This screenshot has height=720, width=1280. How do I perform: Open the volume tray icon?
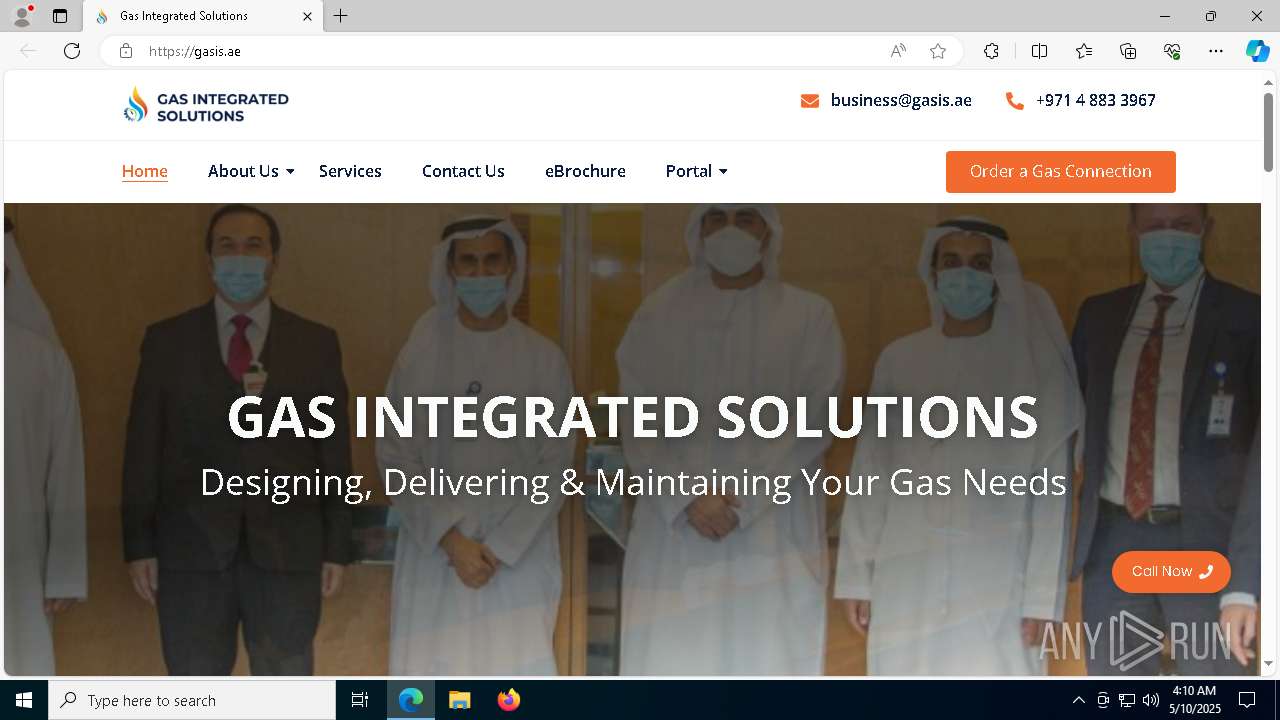(x=1151, y=700)
